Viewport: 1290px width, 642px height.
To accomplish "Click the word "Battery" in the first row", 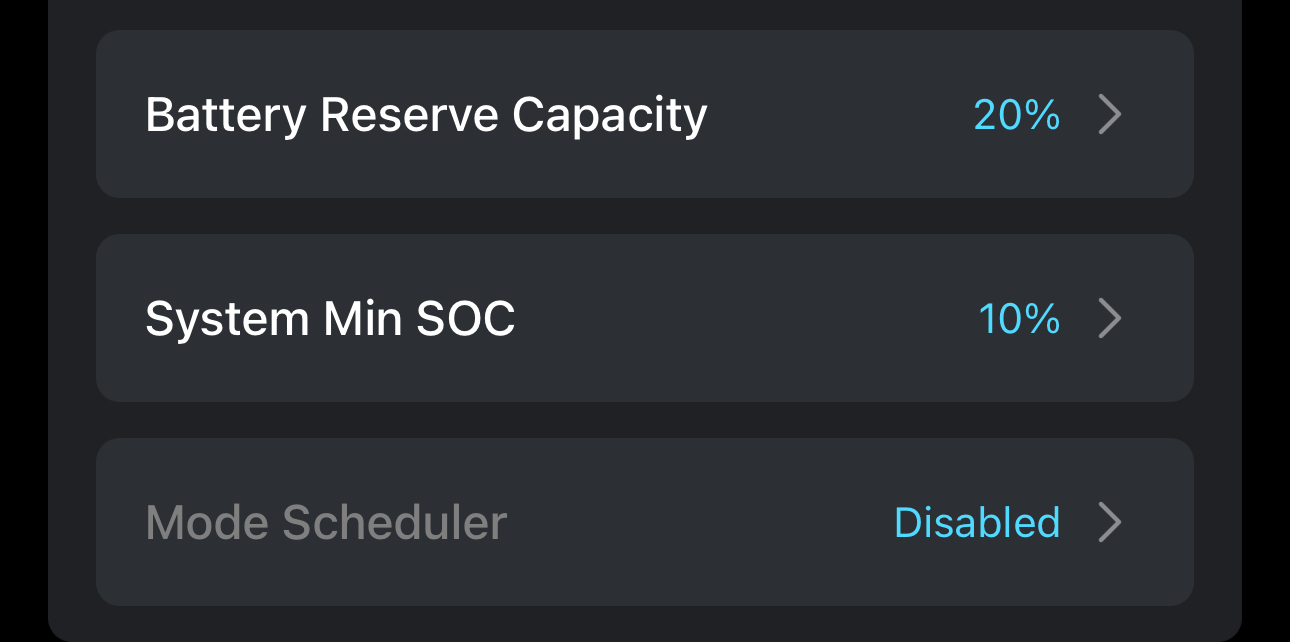I will pos(225,115).
